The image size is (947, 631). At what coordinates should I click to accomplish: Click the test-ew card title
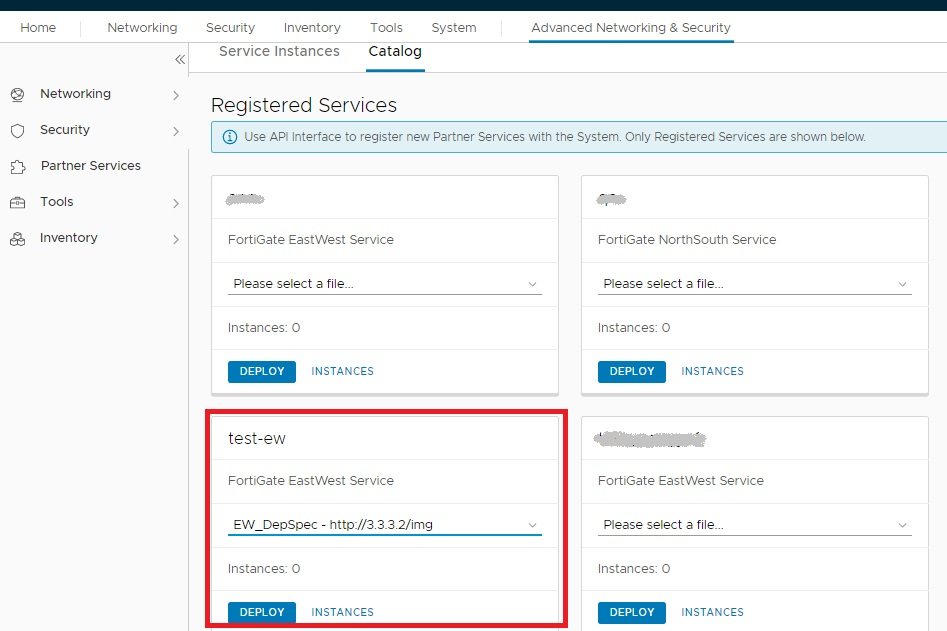257,438
